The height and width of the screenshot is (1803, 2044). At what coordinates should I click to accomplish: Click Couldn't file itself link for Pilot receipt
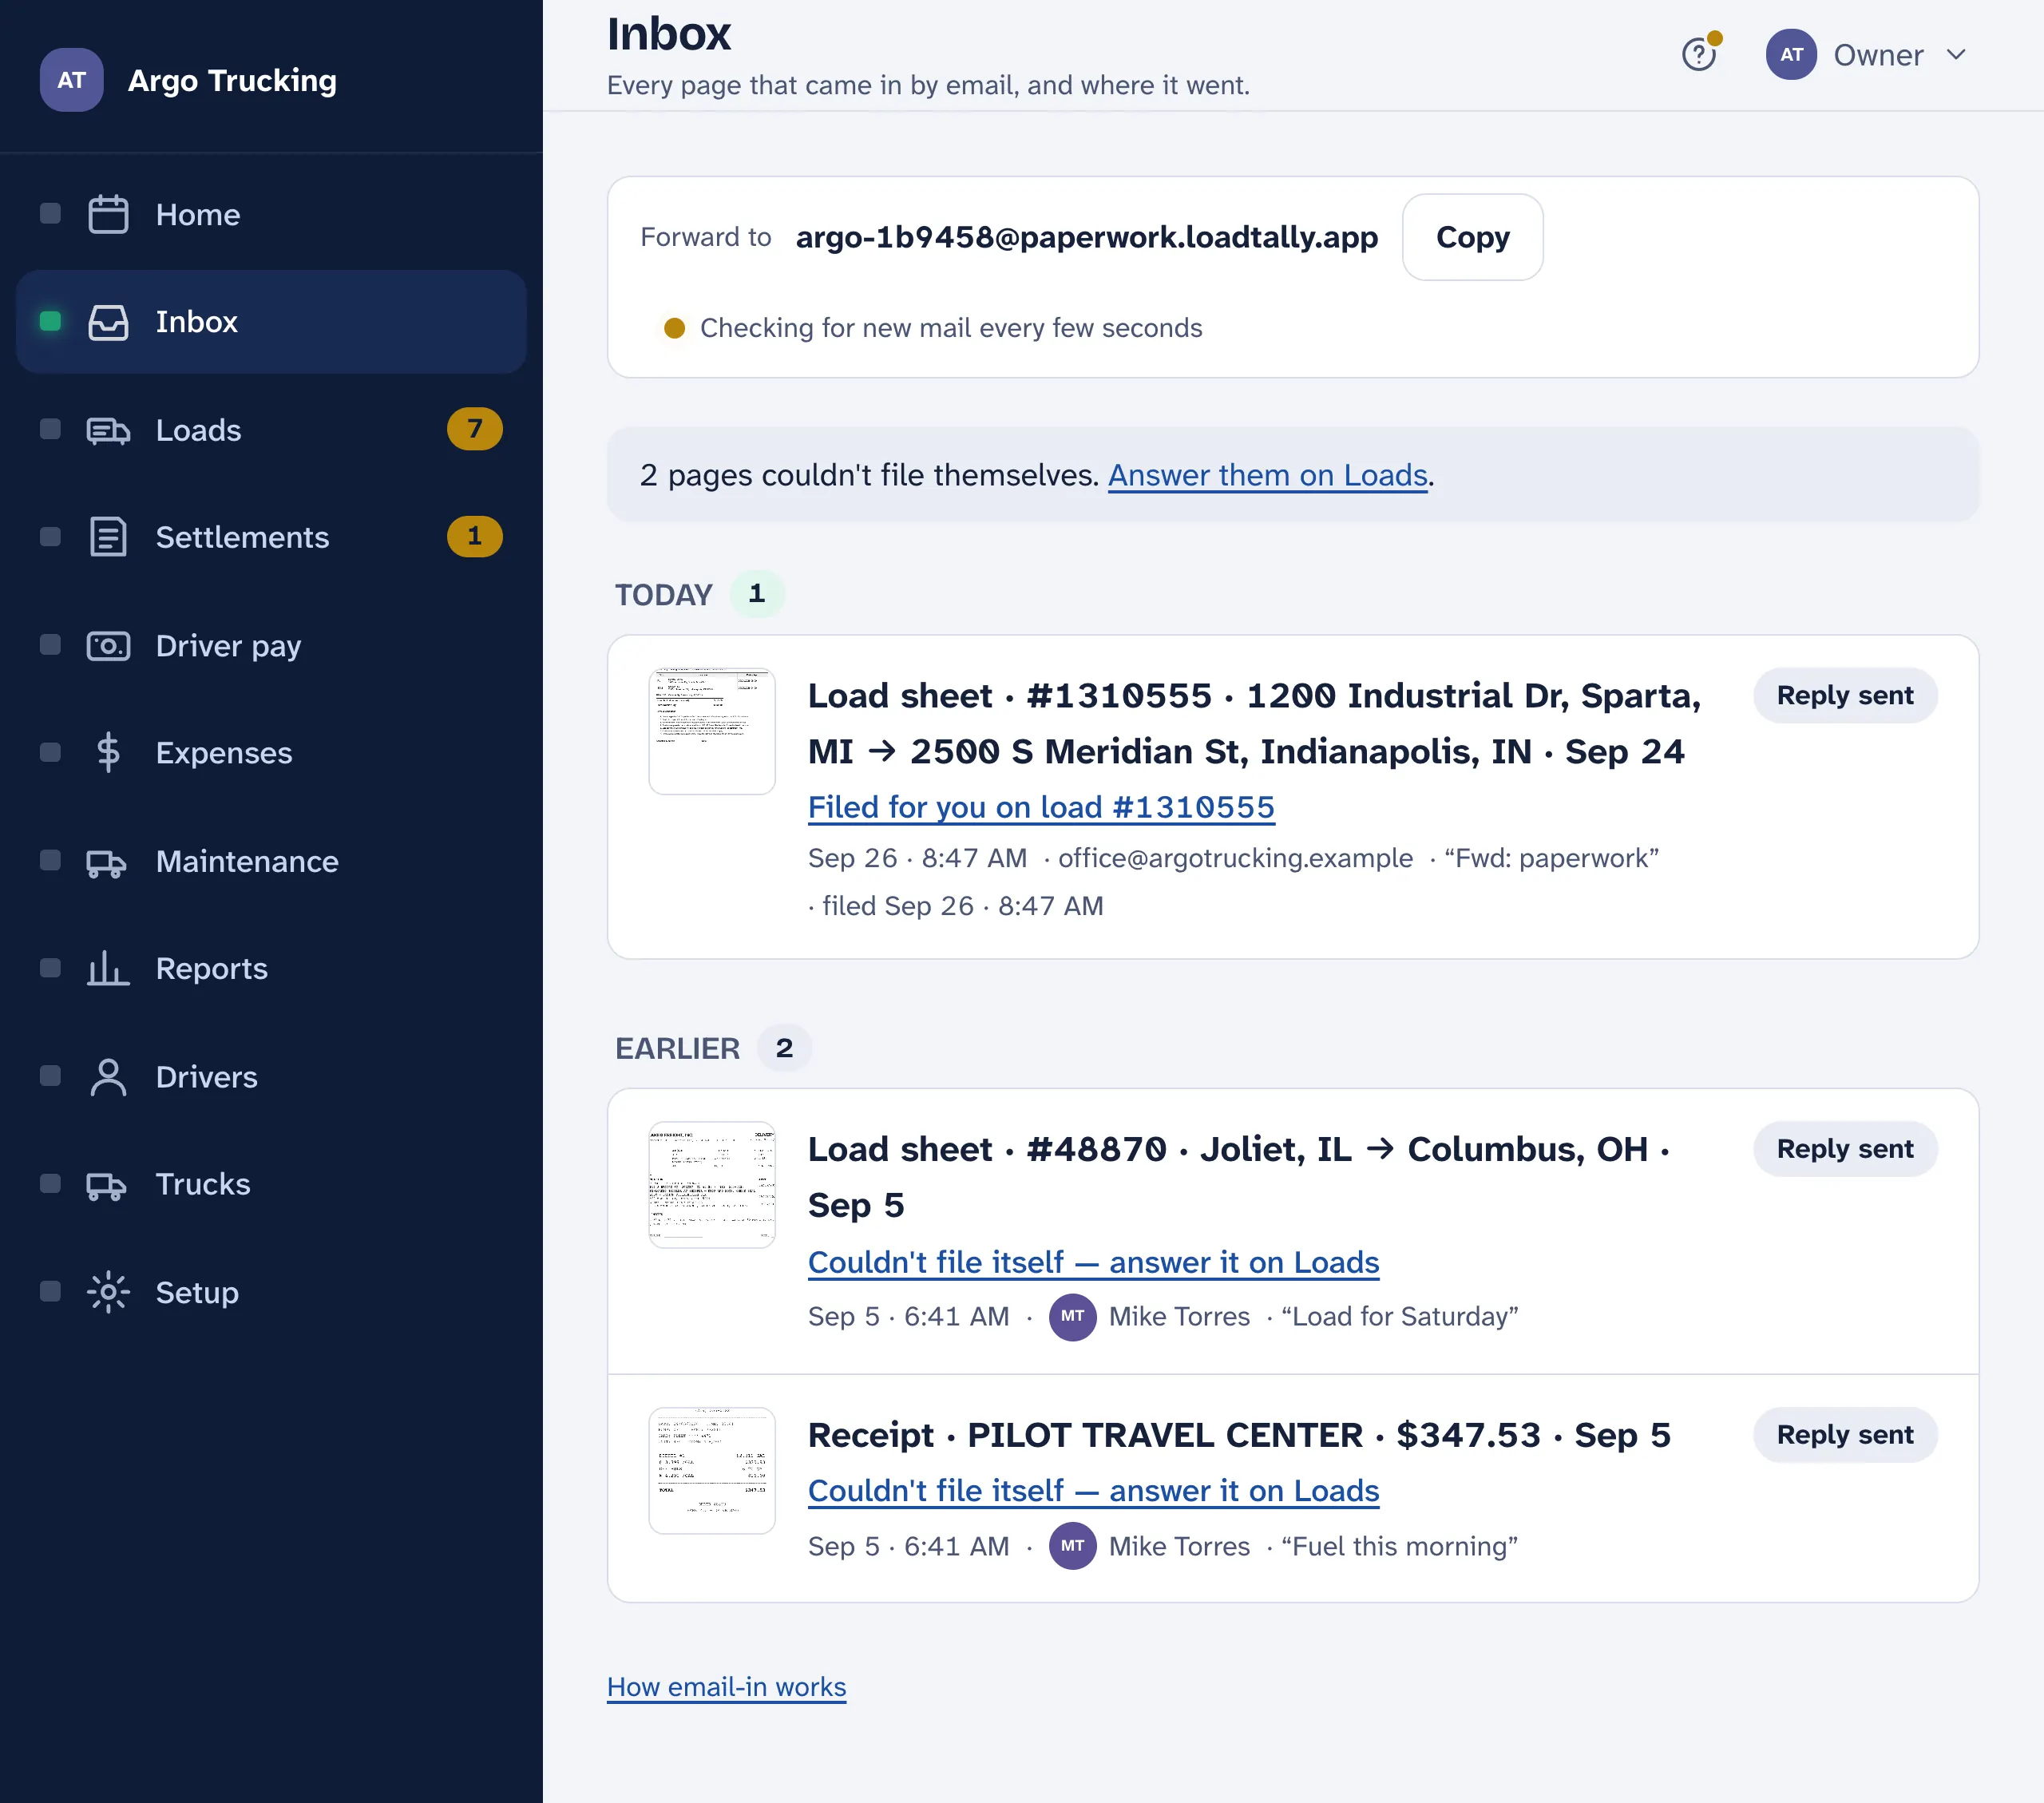tap(1093, 1490)
